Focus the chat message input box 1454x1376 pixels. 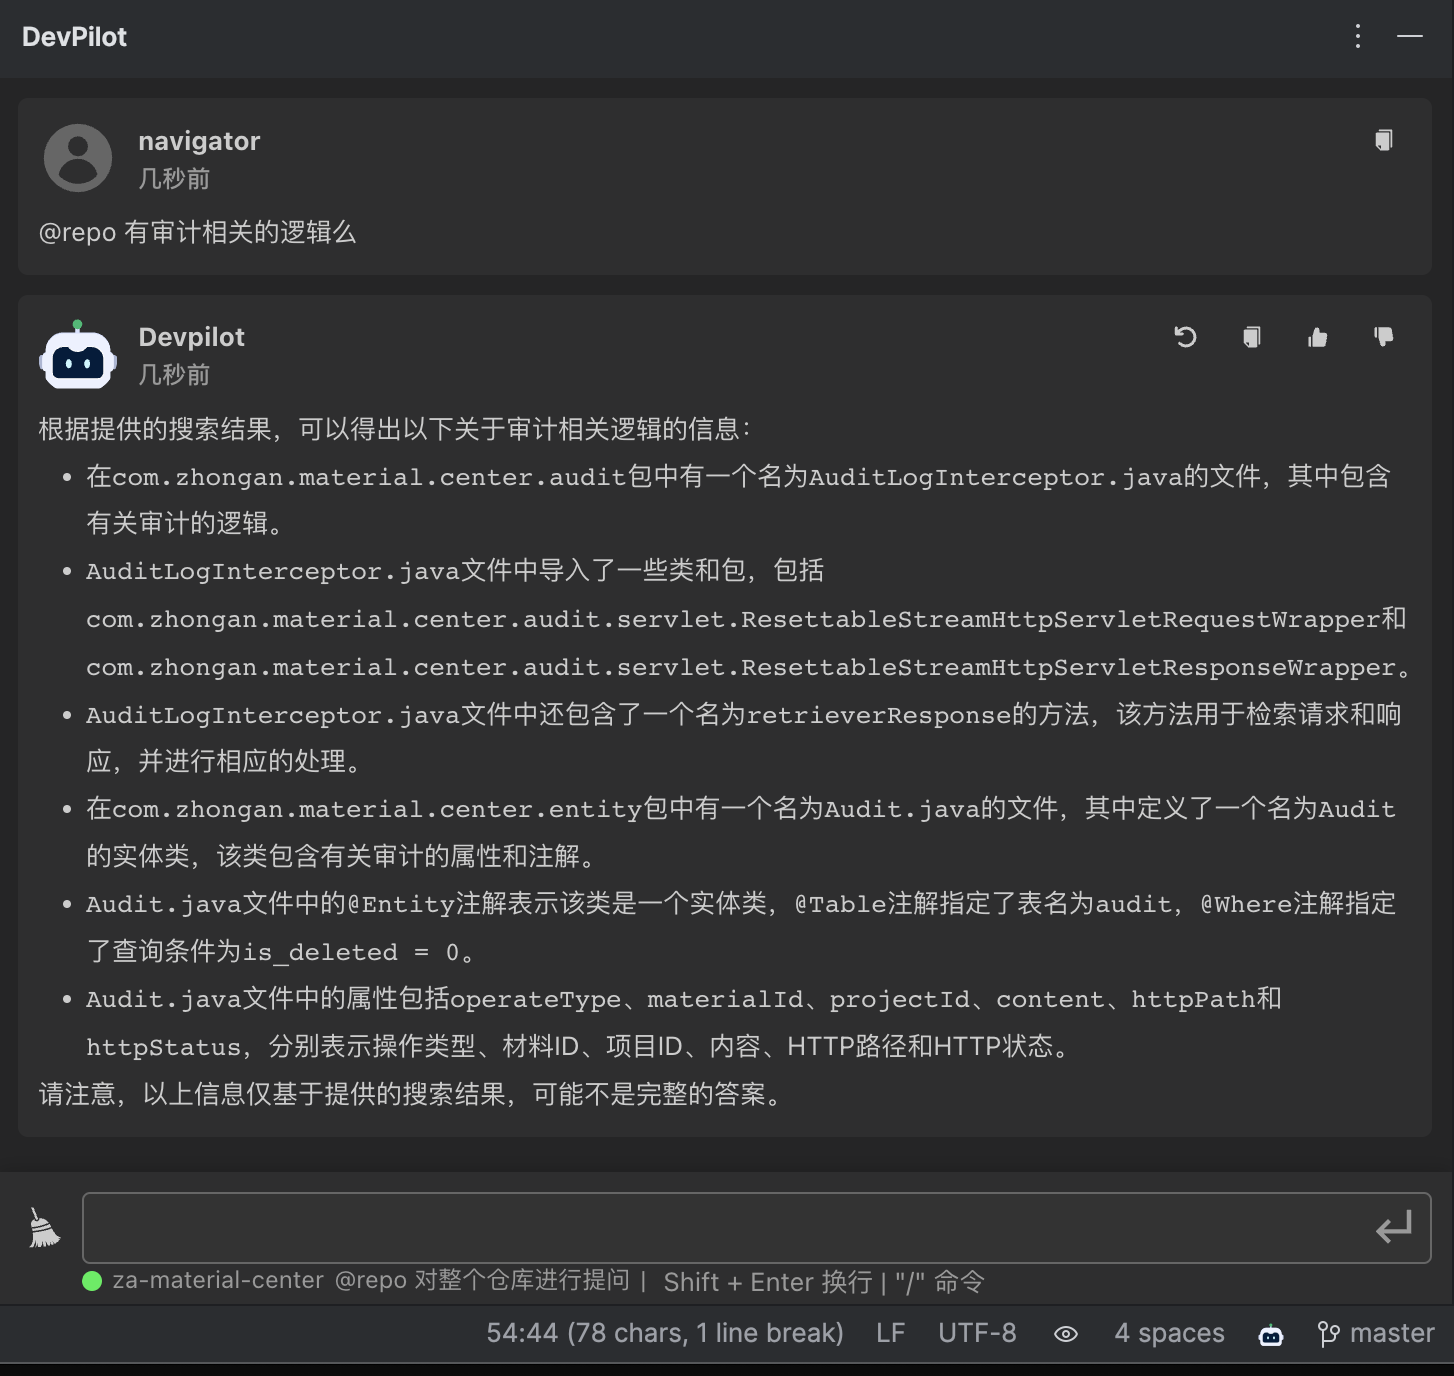(756, 1227)
